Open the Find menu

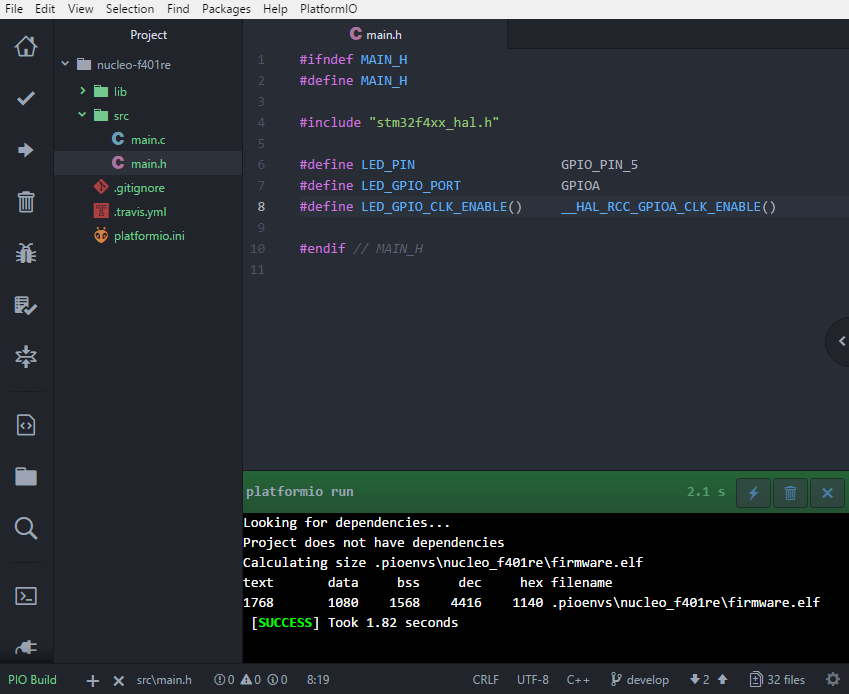pyautogui.click(x=178, y=9)
